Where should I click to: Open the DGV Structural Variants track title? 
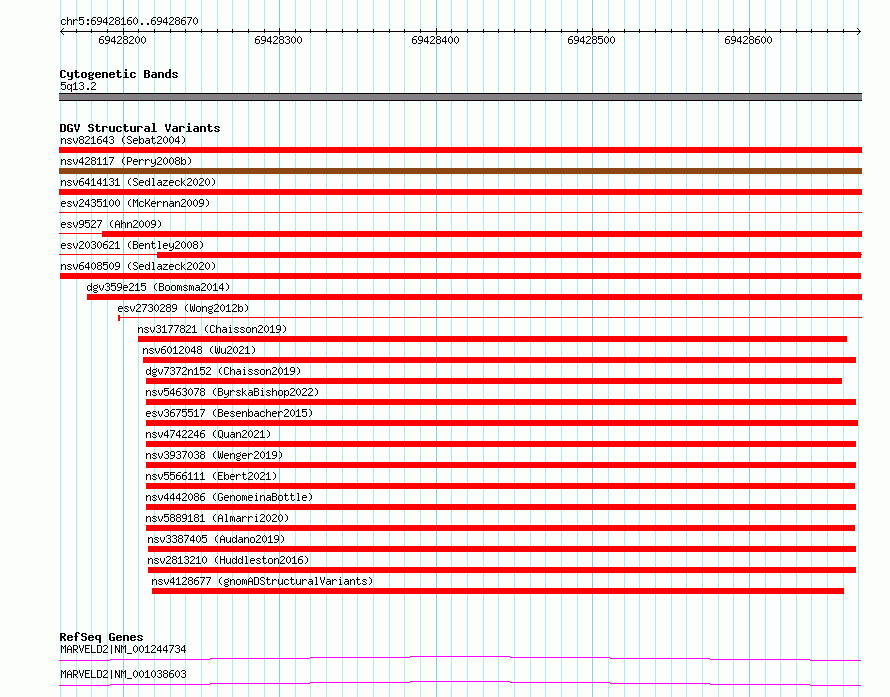tap(140, 128)
